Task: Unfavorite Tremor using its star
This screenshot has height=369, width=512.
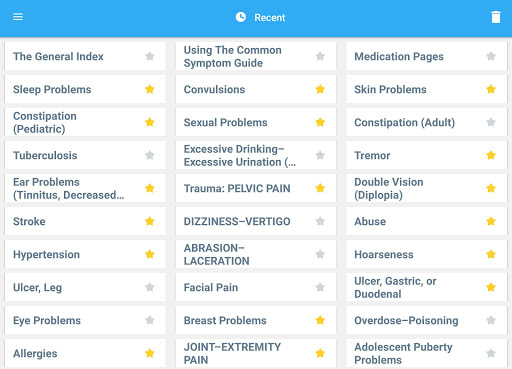Action: point(491,155)
